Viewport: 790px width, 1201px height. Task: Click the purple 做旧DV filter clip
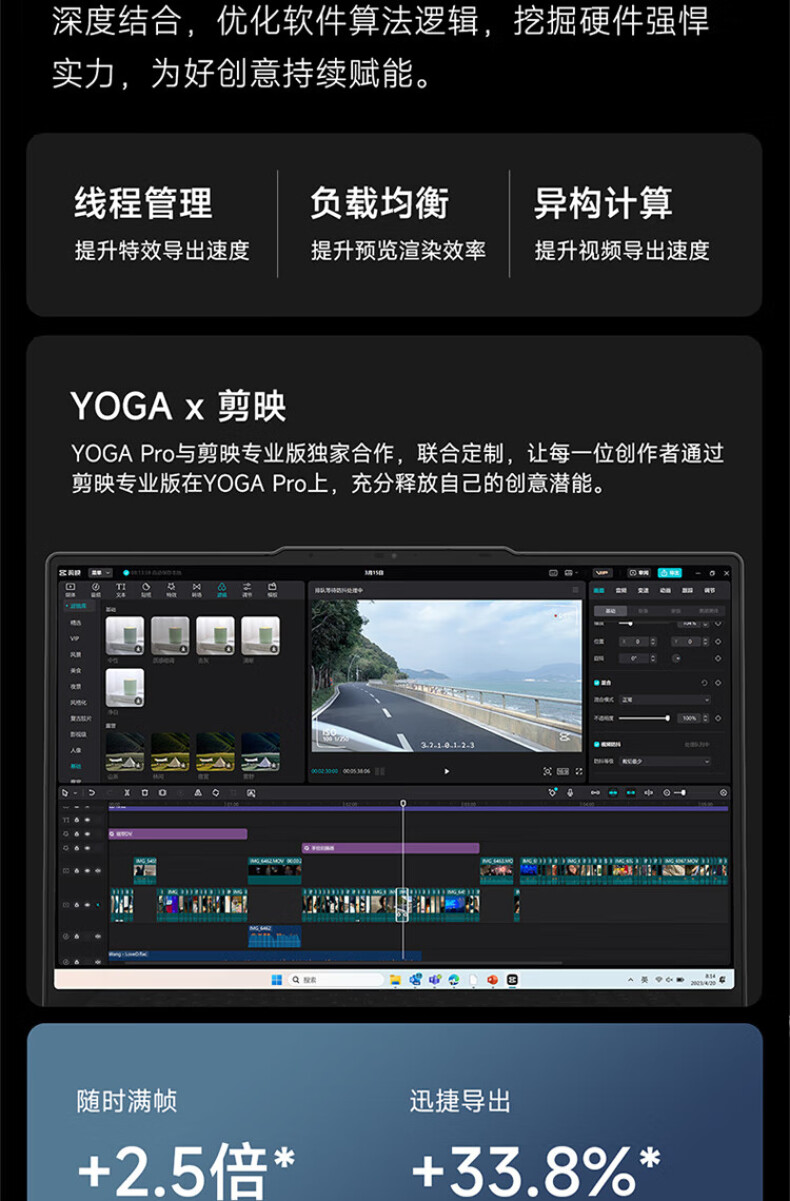(177, 833)
